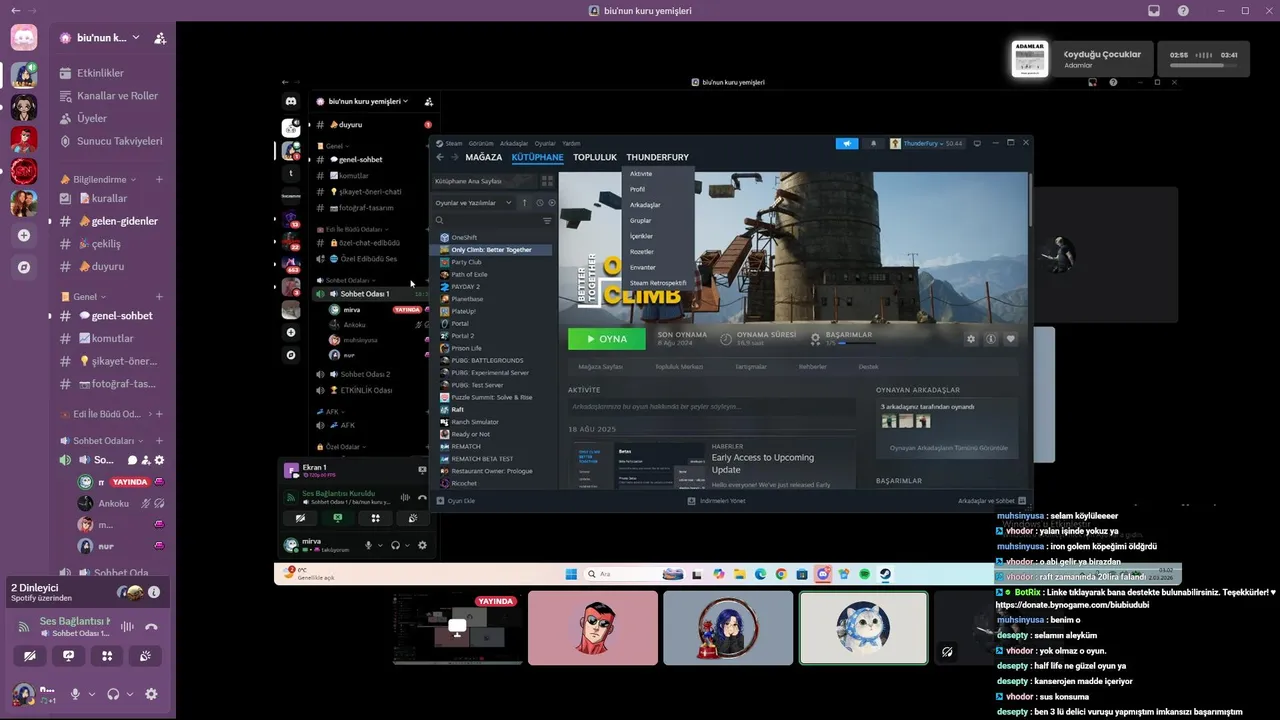Image resolution: width=1280 pixels, height=720 pixels.
Task: Click invite people icon beside server name
Action: (x=160, y=38)
